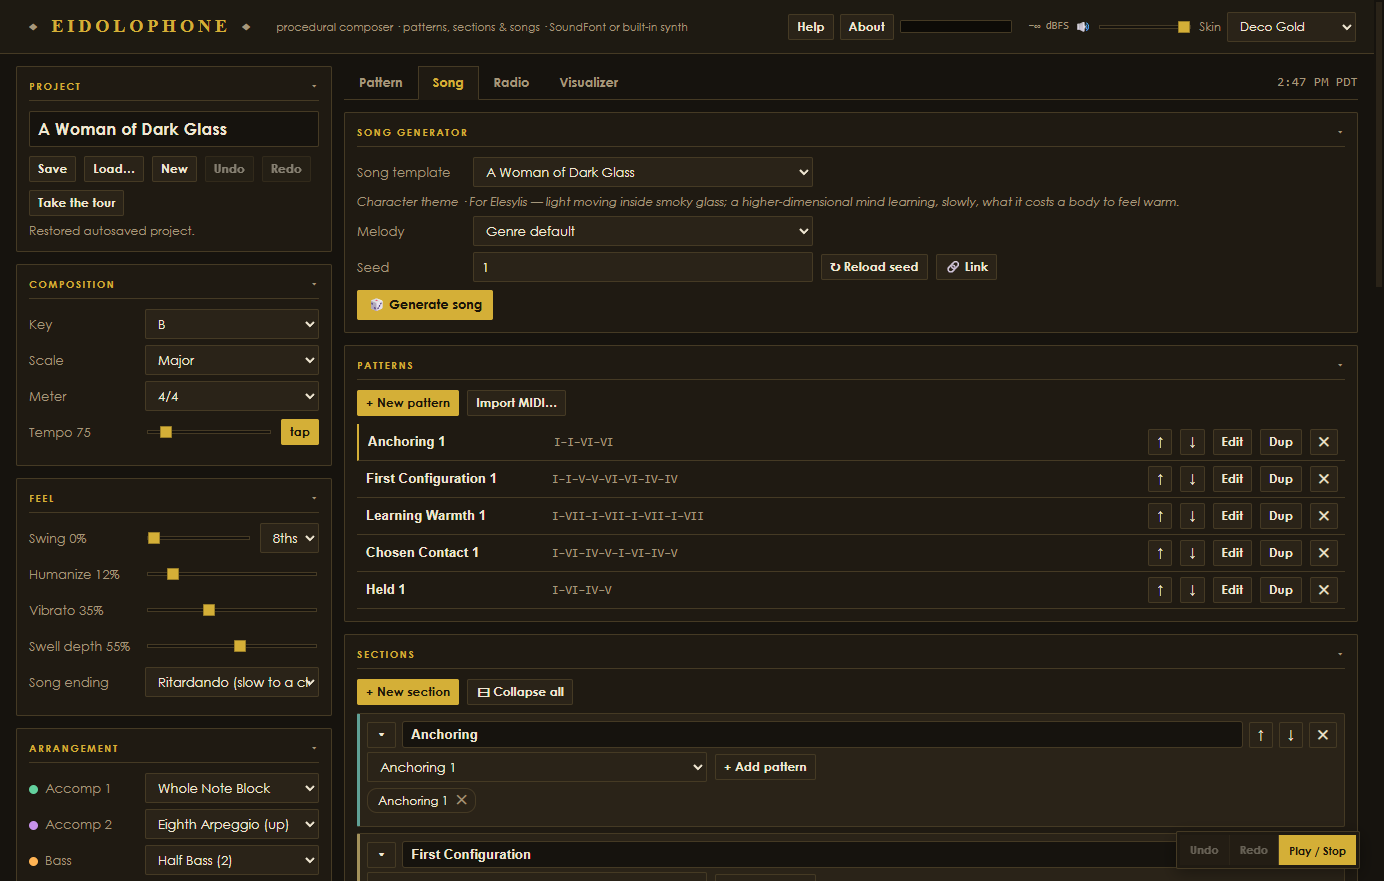Collapse the Song Generator panel

1340,133
